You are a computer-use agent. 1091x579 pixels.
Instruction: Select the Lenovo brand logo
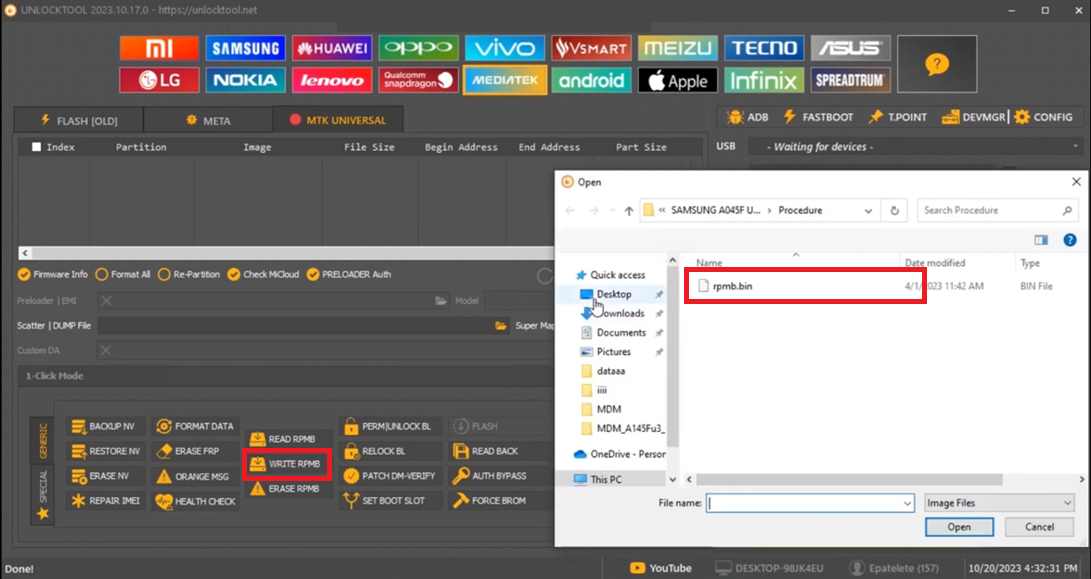coord(332,80)
